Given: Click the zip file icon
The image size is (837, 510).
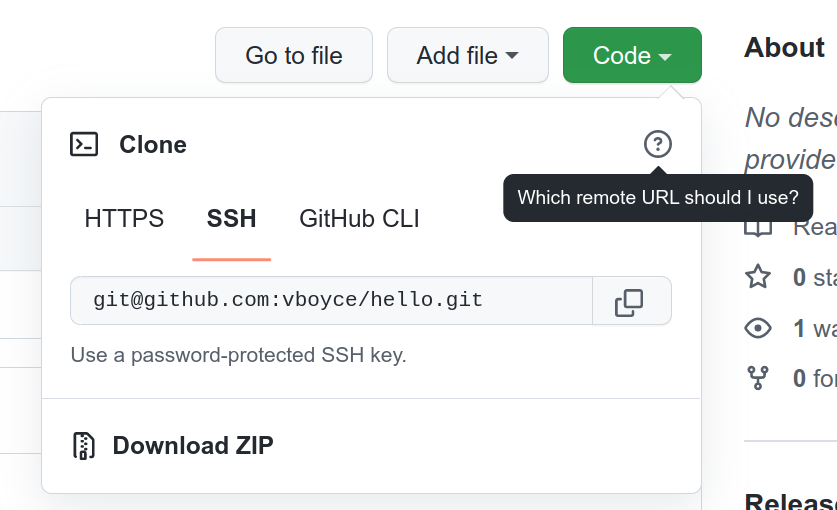Looking at the screenshot, I should [83, 446].
